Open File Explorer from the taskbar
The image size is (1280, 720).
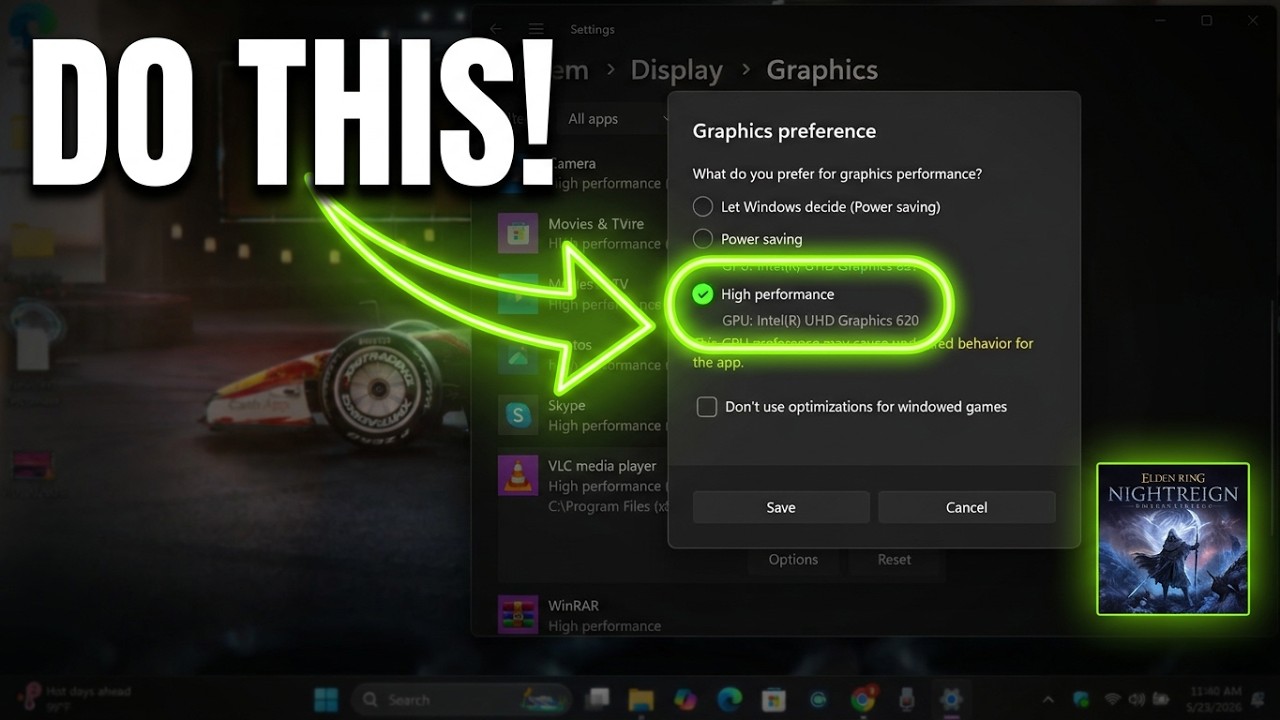pyautogui.click(x=641, y=699)
